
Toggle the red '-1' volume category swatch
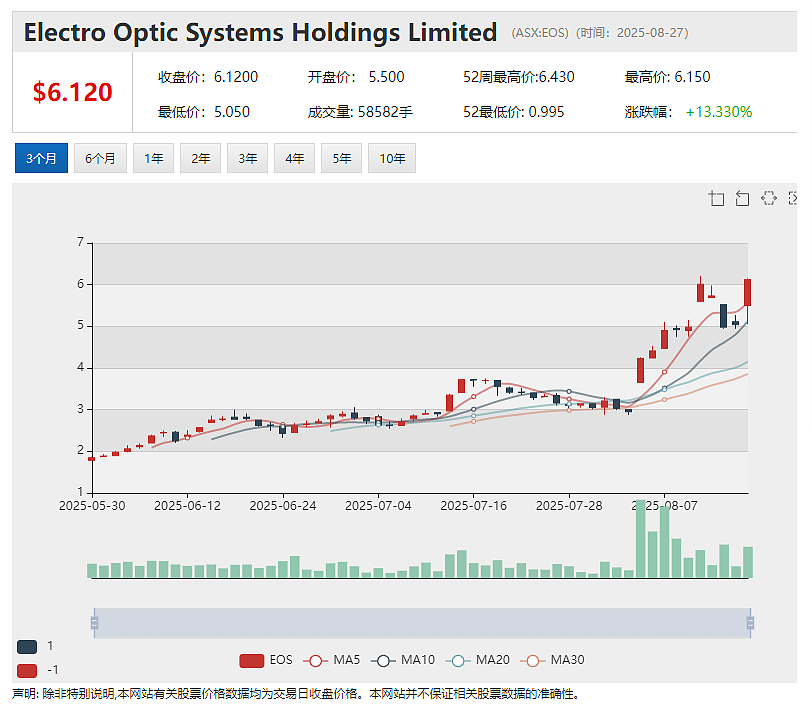pos(27,670)
